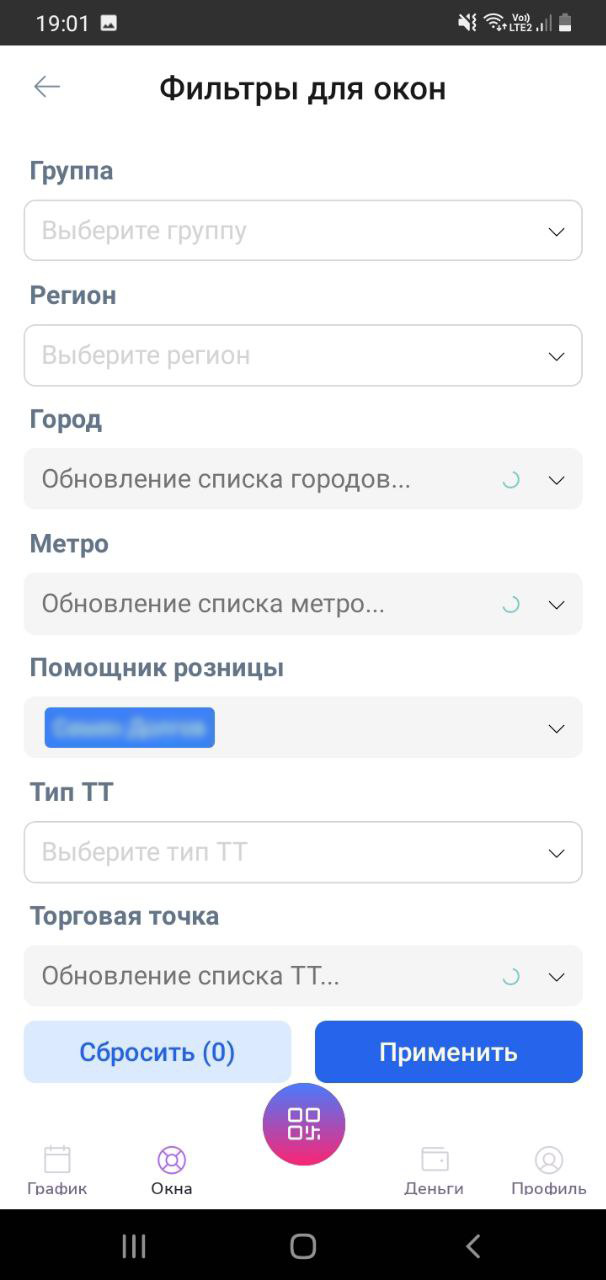Open the Группа dropdown
Viewport: 606px width, 1280px height.
pos(303,231)
